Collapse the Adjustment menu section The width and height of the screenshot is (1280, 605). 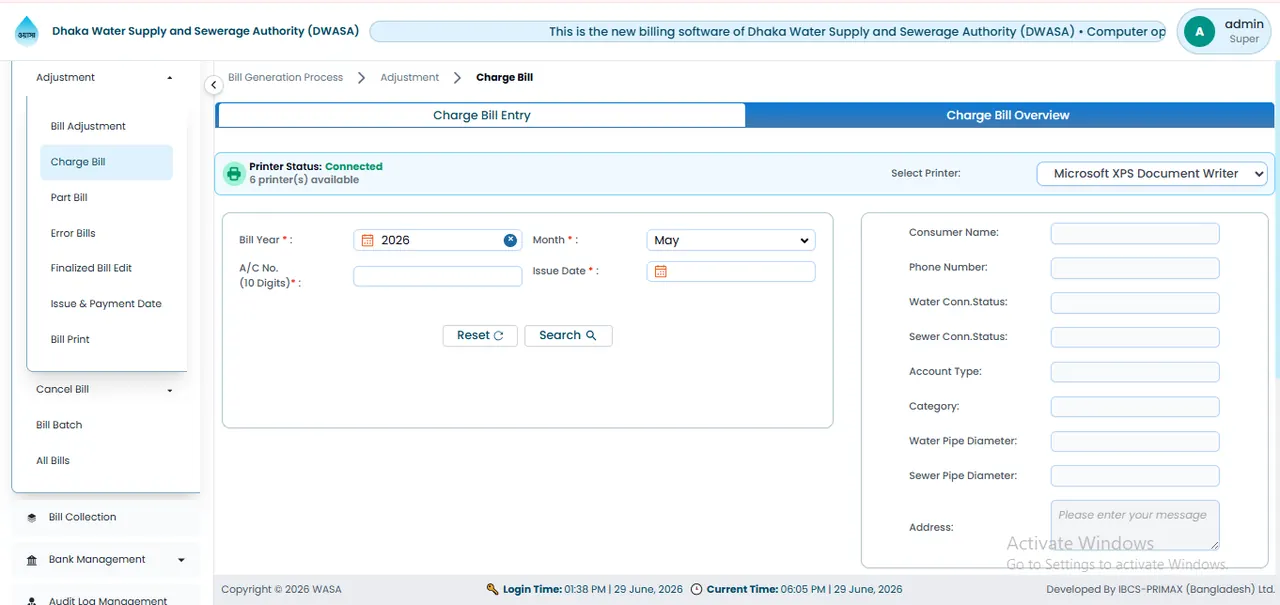pos(170,78)
